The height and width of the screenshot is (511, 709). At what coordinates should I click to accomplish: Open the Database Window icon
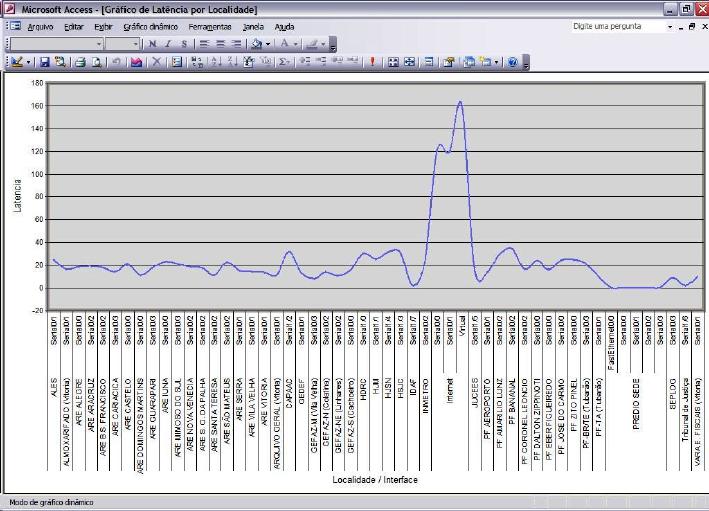(469, 62)
